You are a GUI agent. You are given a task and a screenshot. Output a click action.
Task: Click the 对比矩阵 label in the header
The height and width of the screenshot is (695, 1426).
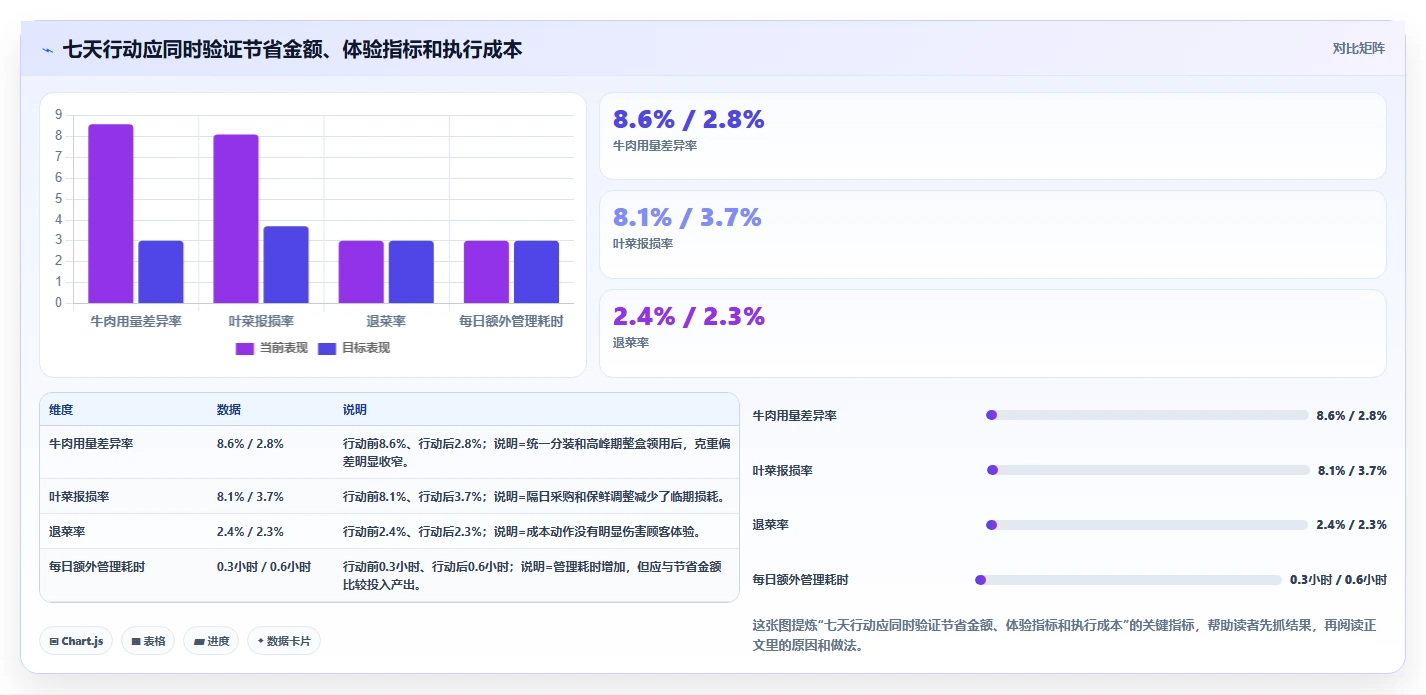(1359, 48)
